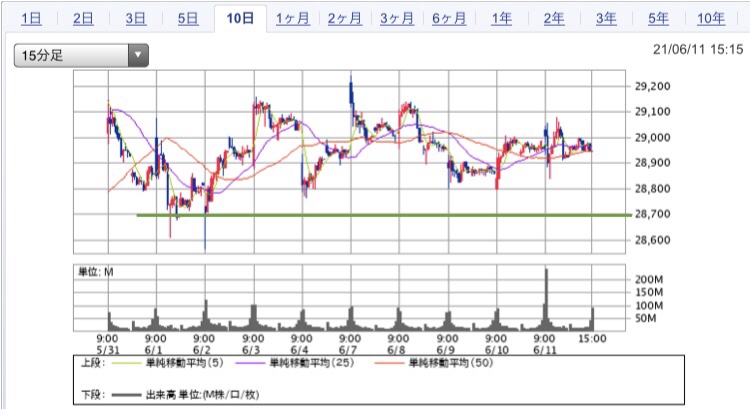Click the 28,700 price axis label
The width and height of the screenshot is (750, 409).
pos(652,214)
